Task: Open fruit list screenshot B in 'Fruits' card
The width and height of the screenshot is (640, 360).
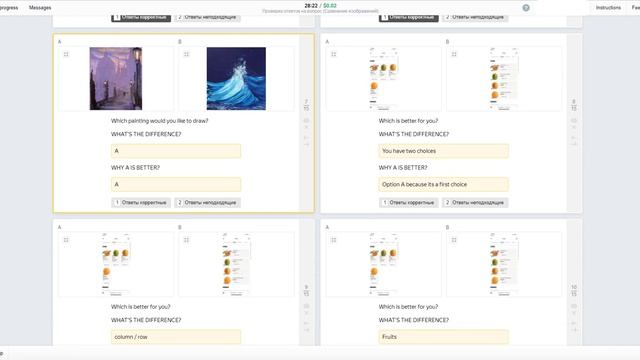Action: coord(504,264)
